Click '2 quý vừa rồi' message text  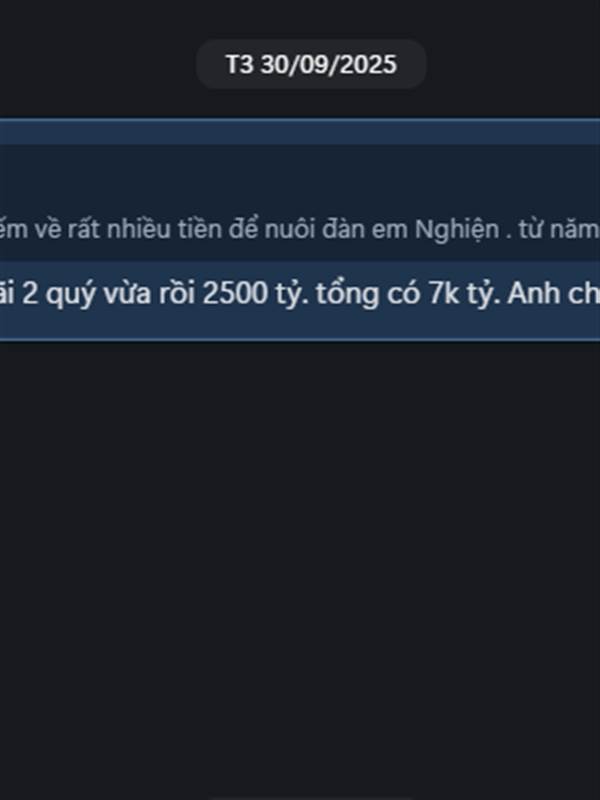(109, 294)
